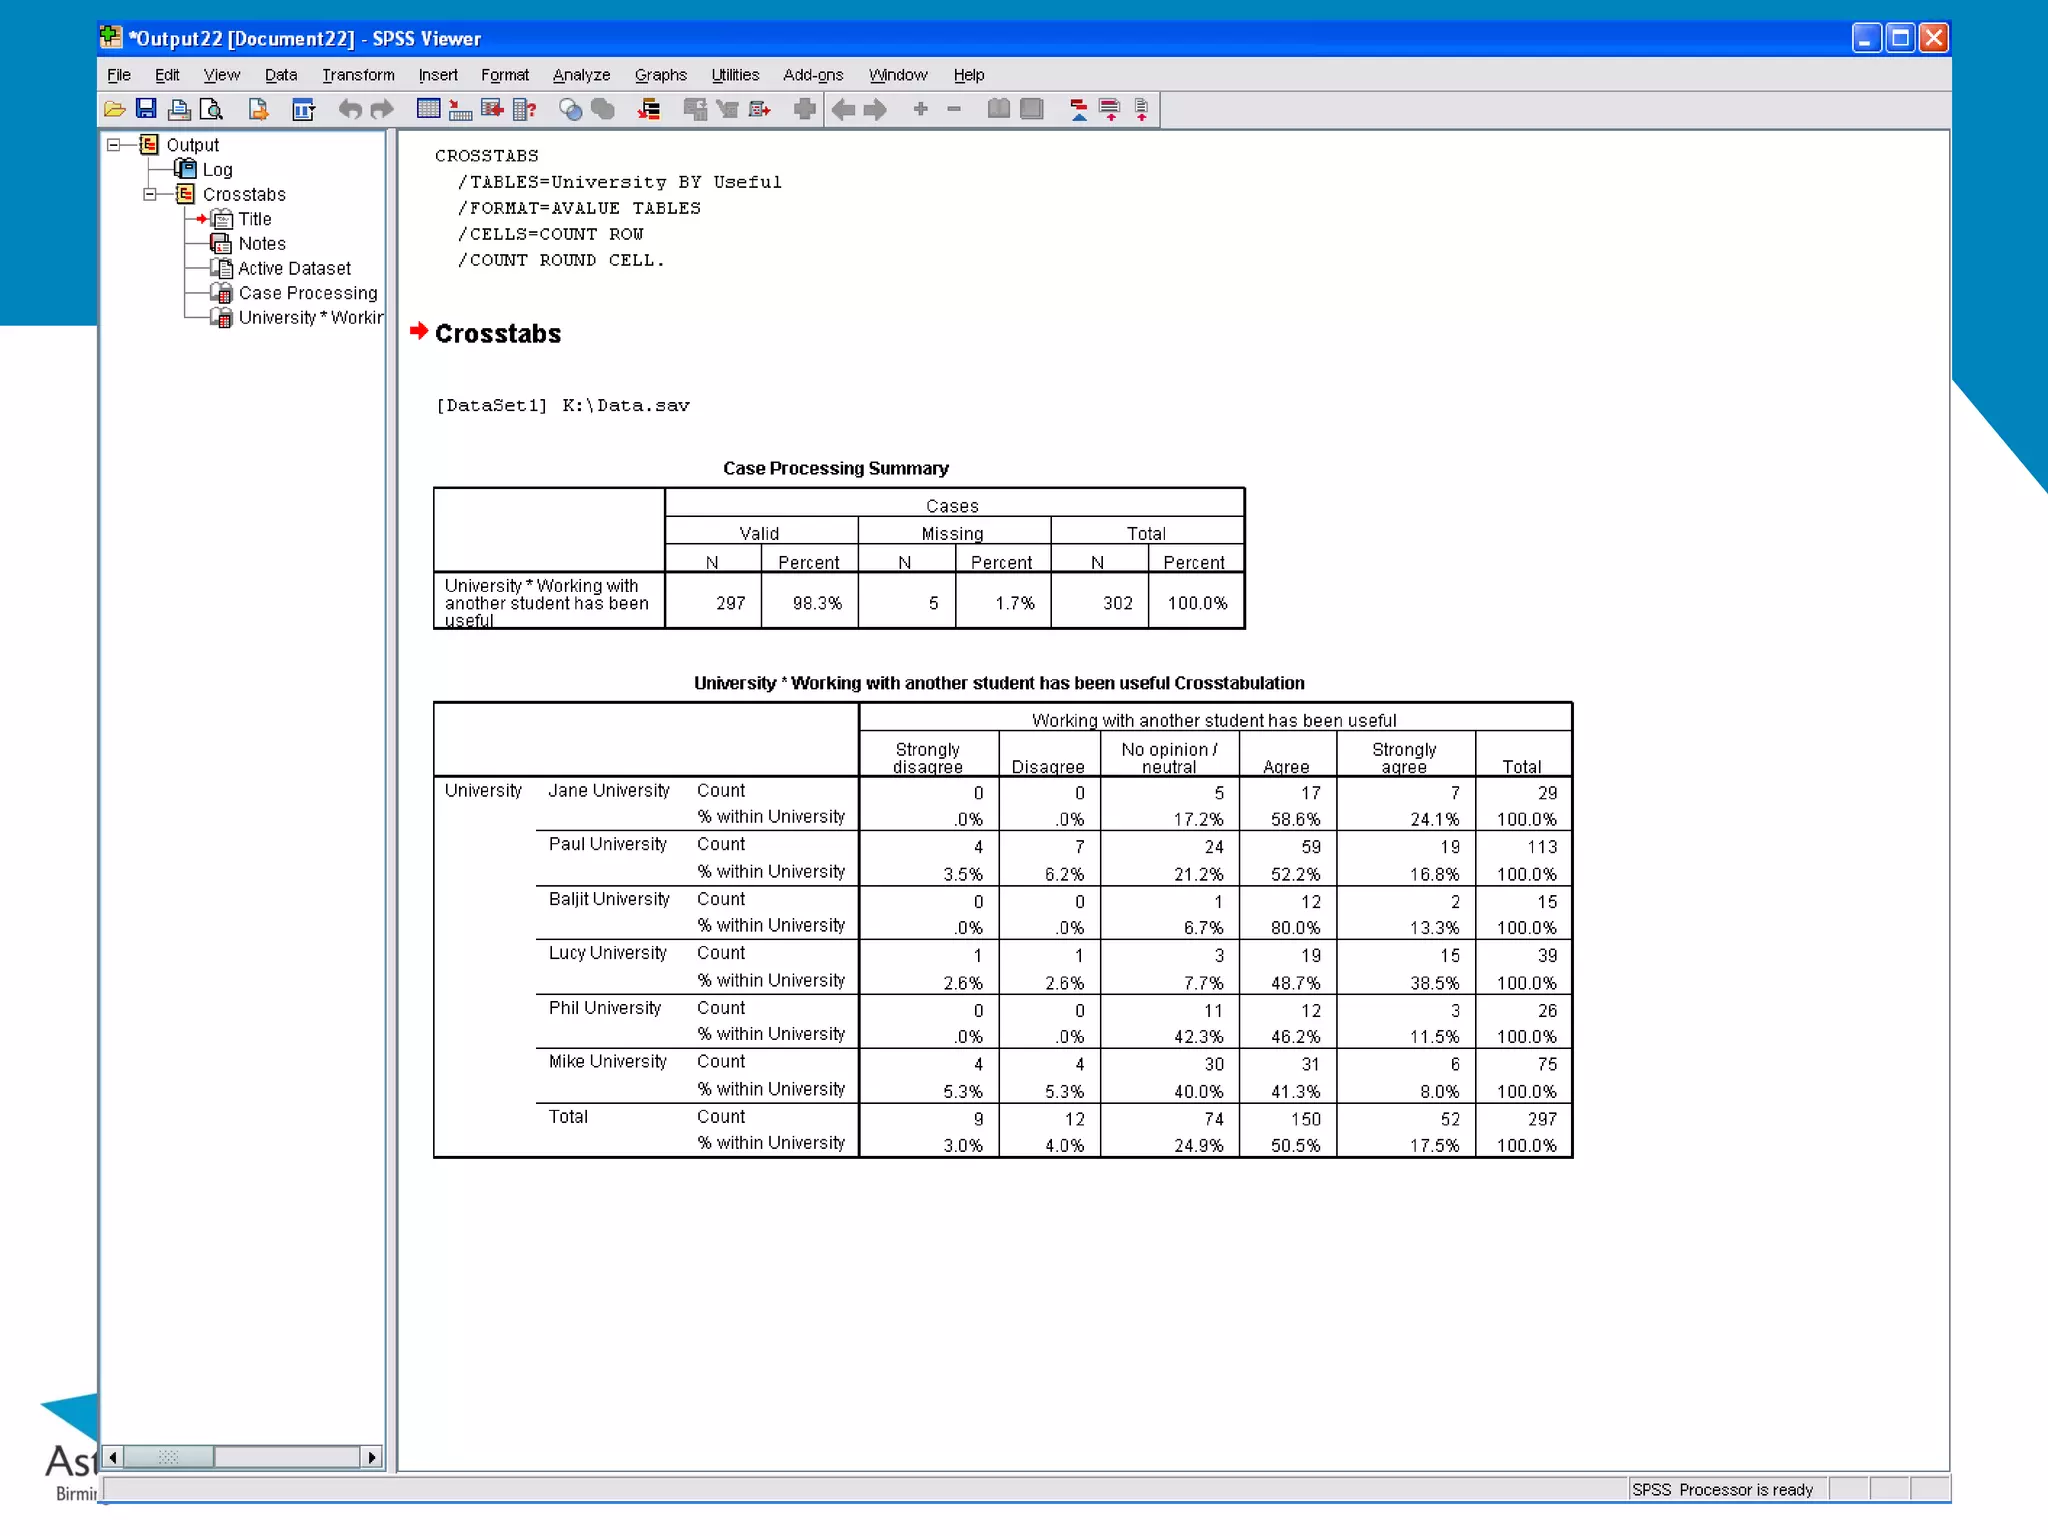Click the Undo arrow icon

(x=349, y=109)
